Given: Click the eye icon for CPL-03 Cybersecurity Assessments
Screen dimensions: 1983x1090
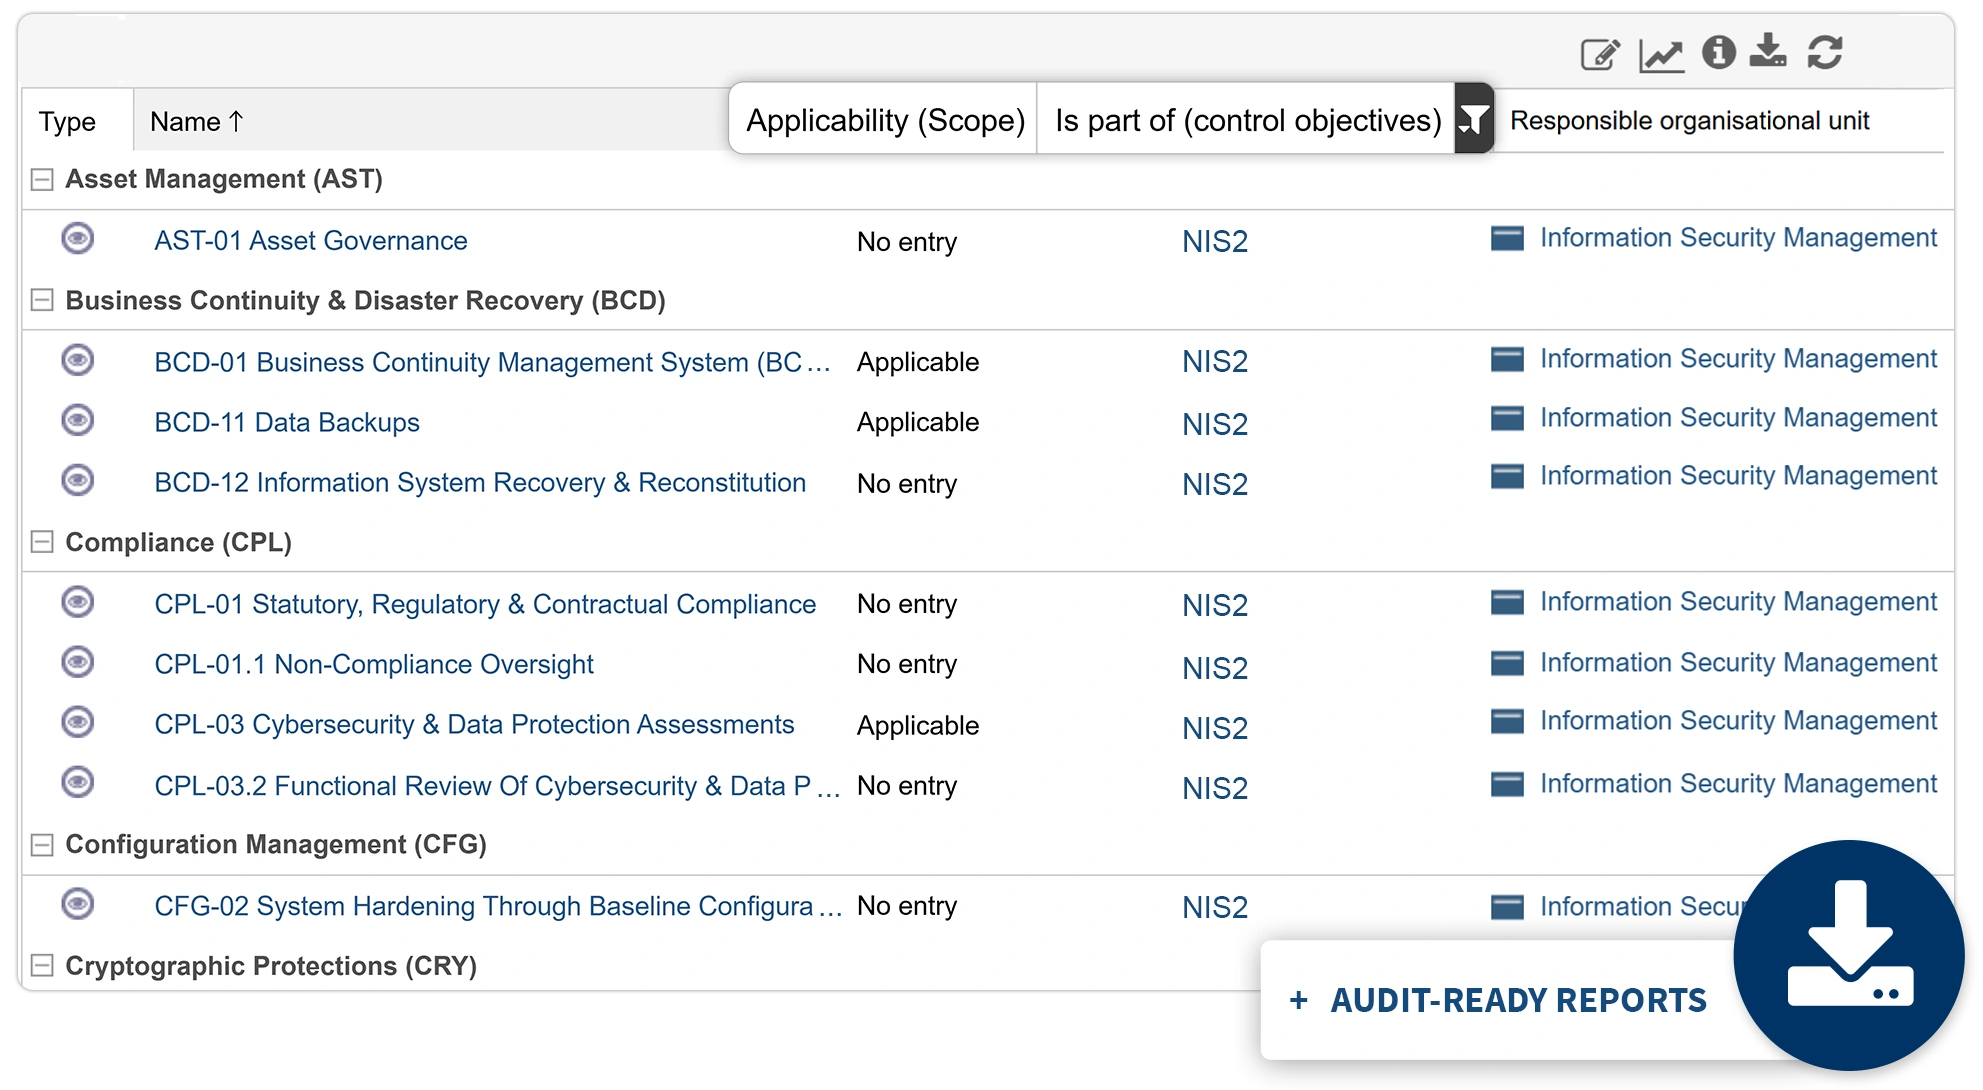Looking at the screenshot, I should click(80, 722).
